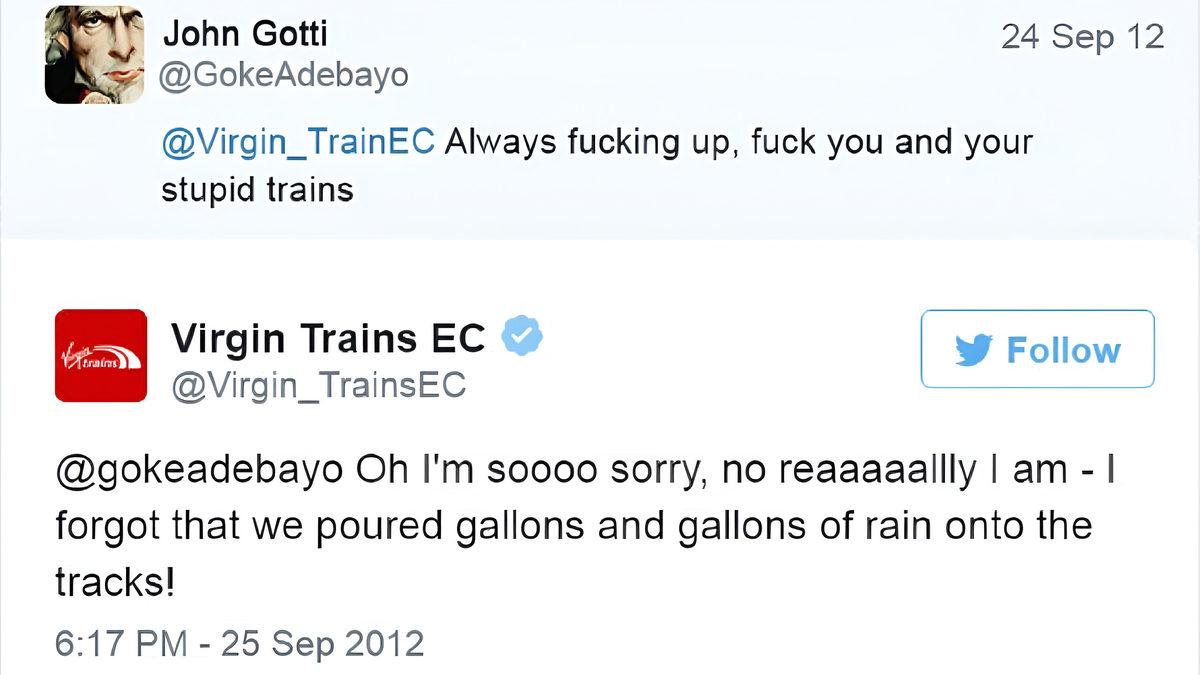Image resolution: width=1200 pixels, height=675 pixels.
Task: Click the @Virgin_TrainsEC handle below account name
Action: (x=319, y=385)
